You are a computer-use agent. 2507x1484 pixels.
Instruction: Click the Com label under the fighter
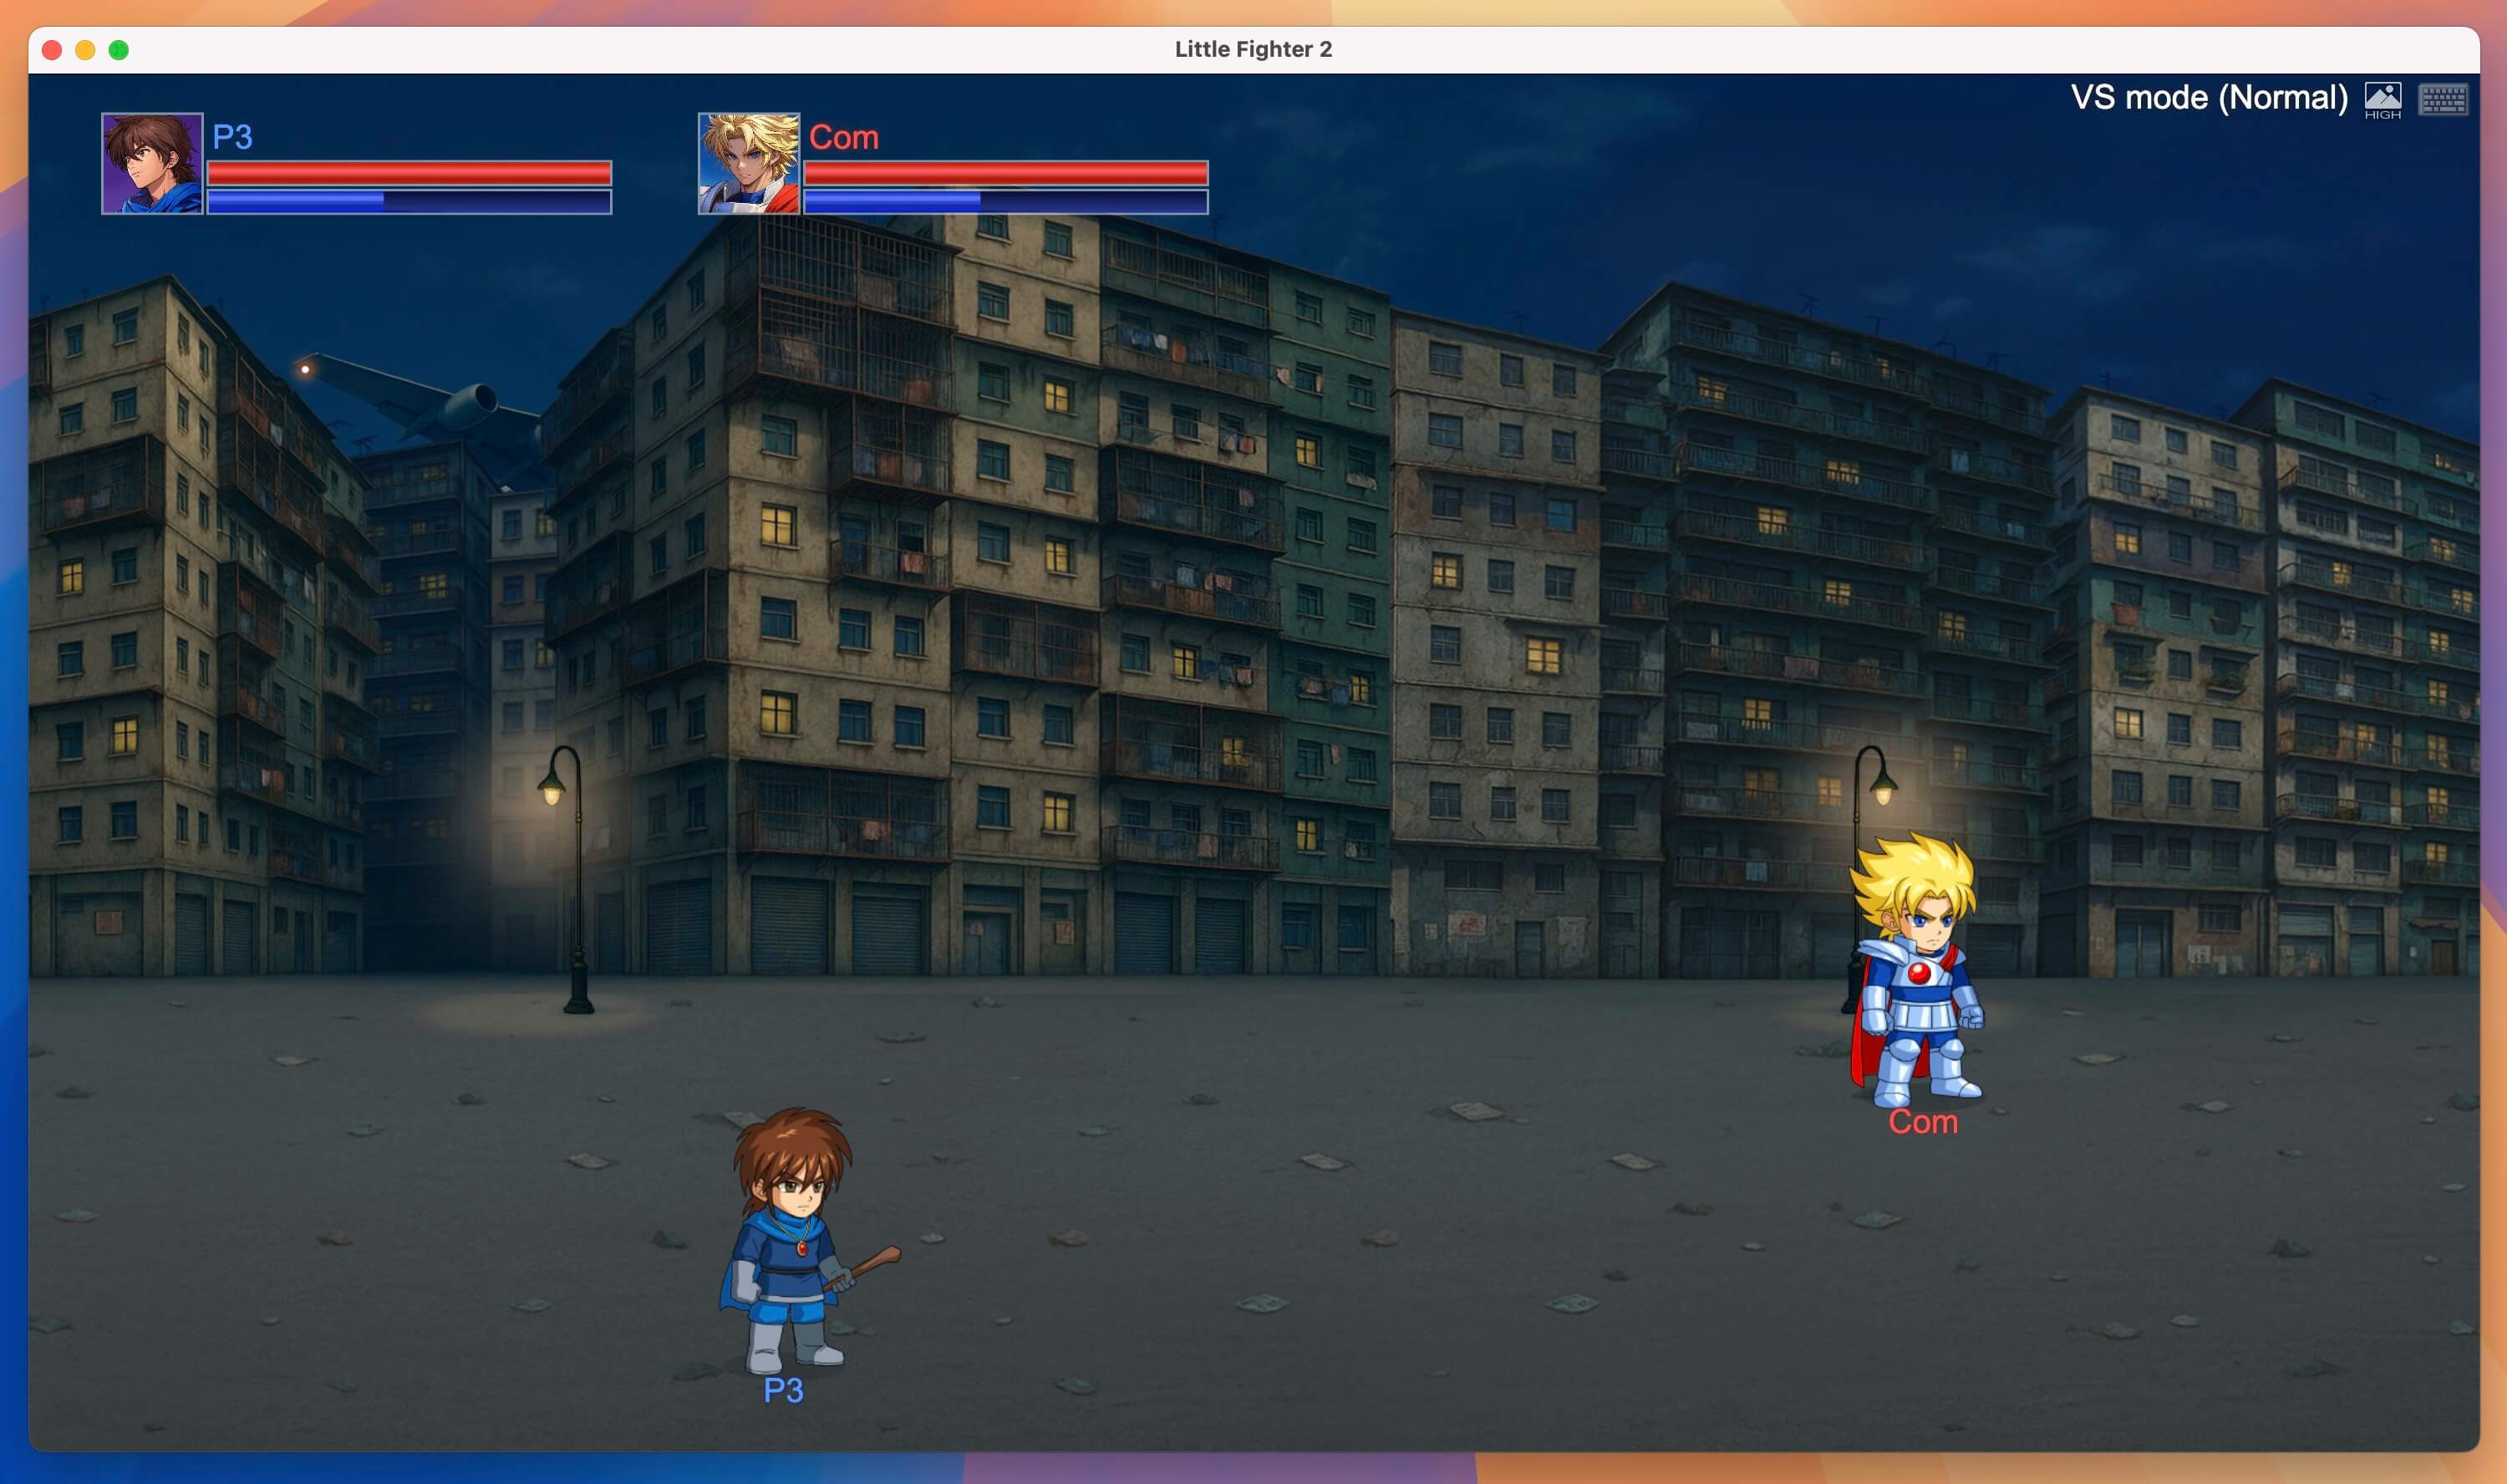tap(1923, 1122)
